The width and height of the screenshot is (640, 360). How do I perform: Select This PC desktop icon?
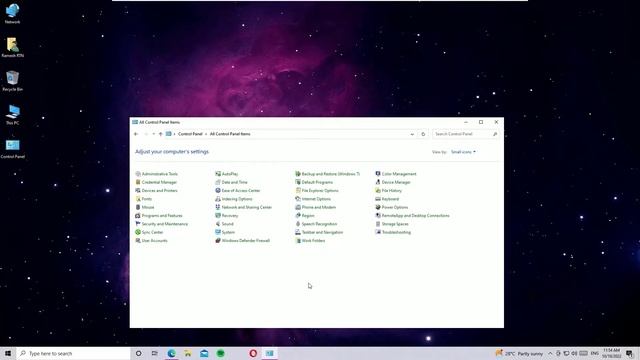tap(13, 114)
